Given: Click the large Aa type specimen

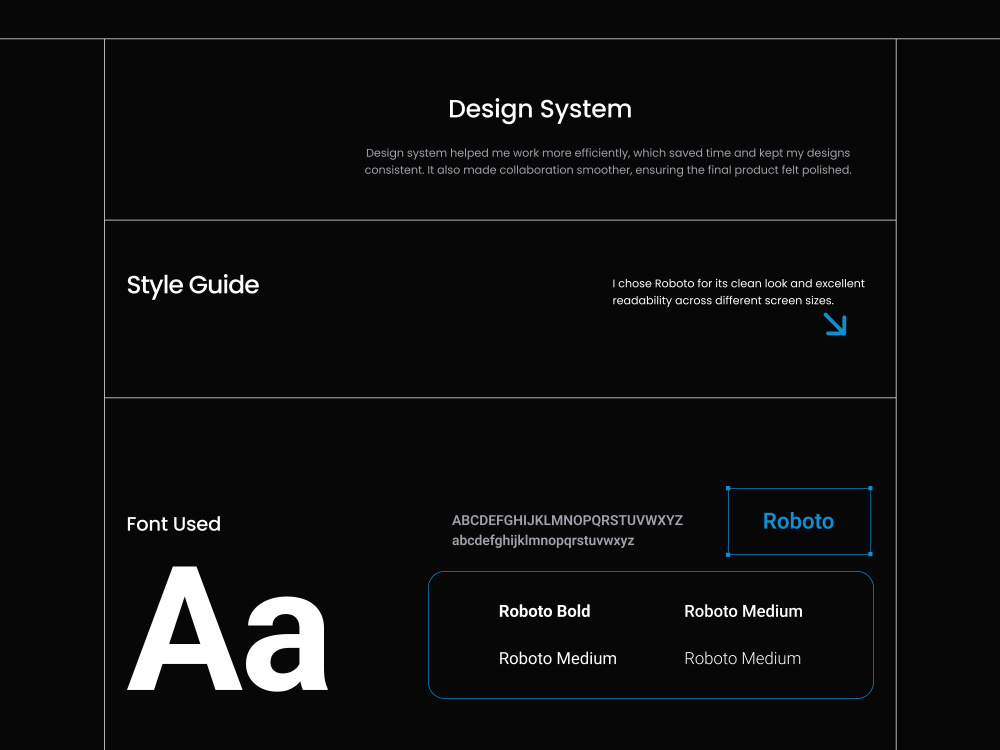Looking at the screenshot, I should [x=228, y=628].
